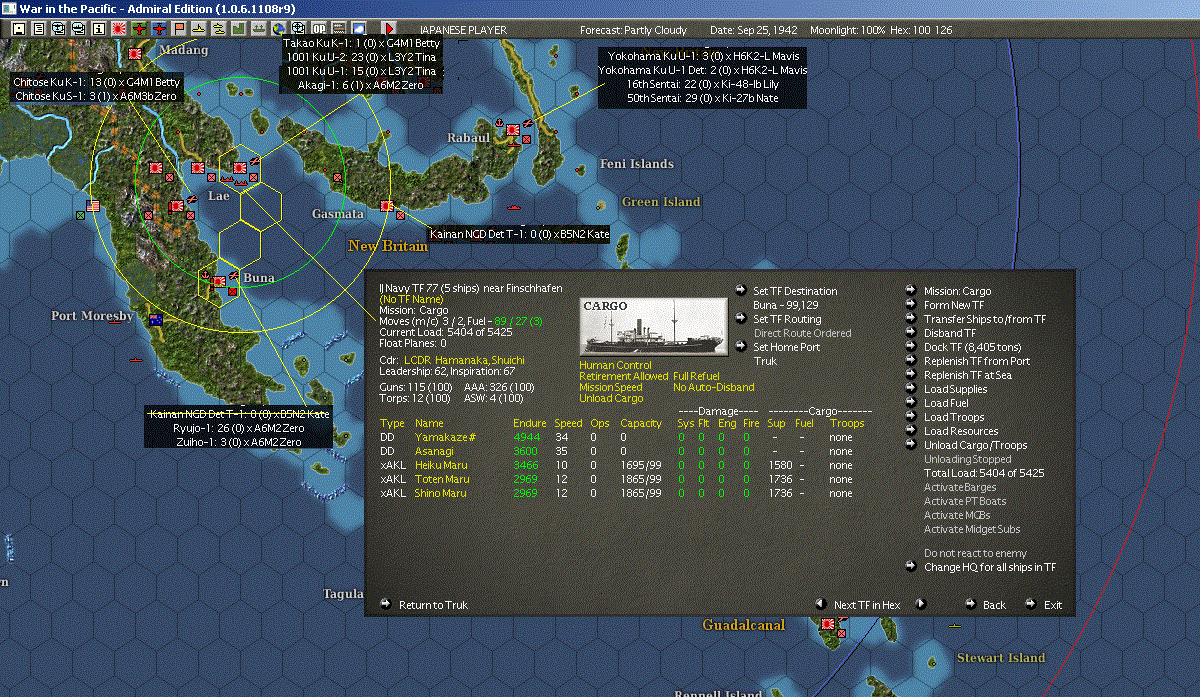This screenshot has height=697, width=1200.
Task: Toggle Full Refuel setting
Action: [696, 376]
